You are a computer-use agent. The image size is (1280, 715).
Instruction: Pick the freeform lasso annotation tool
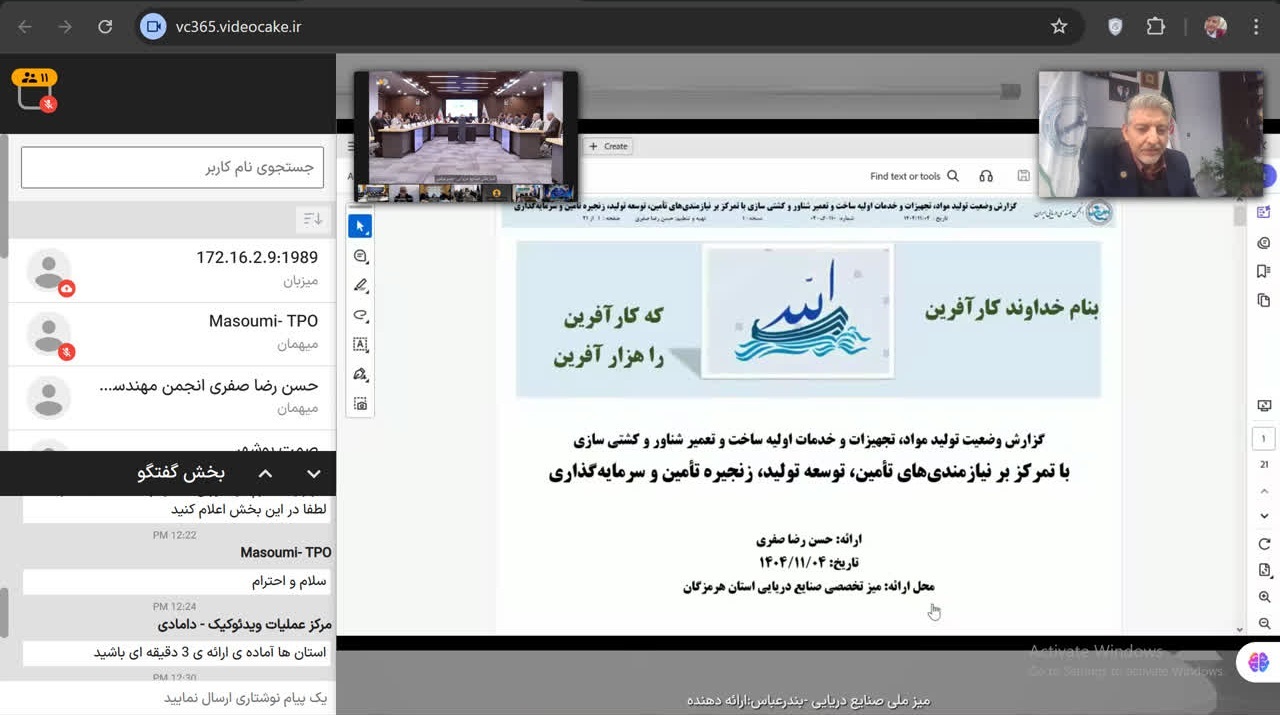point(360,314)
